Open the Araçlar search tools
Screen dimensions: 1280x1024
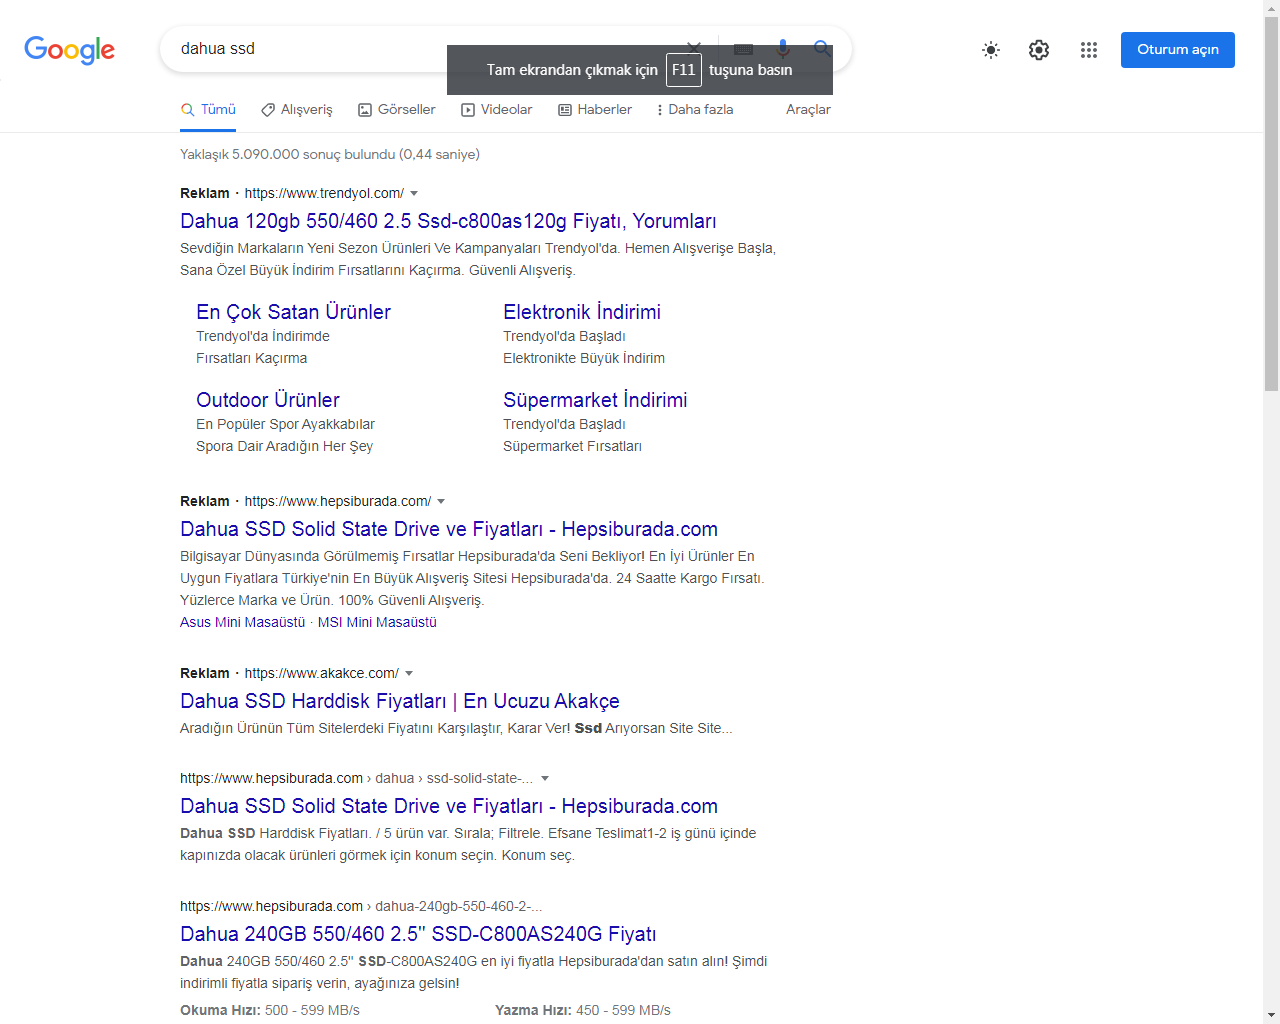coord(808,110)
